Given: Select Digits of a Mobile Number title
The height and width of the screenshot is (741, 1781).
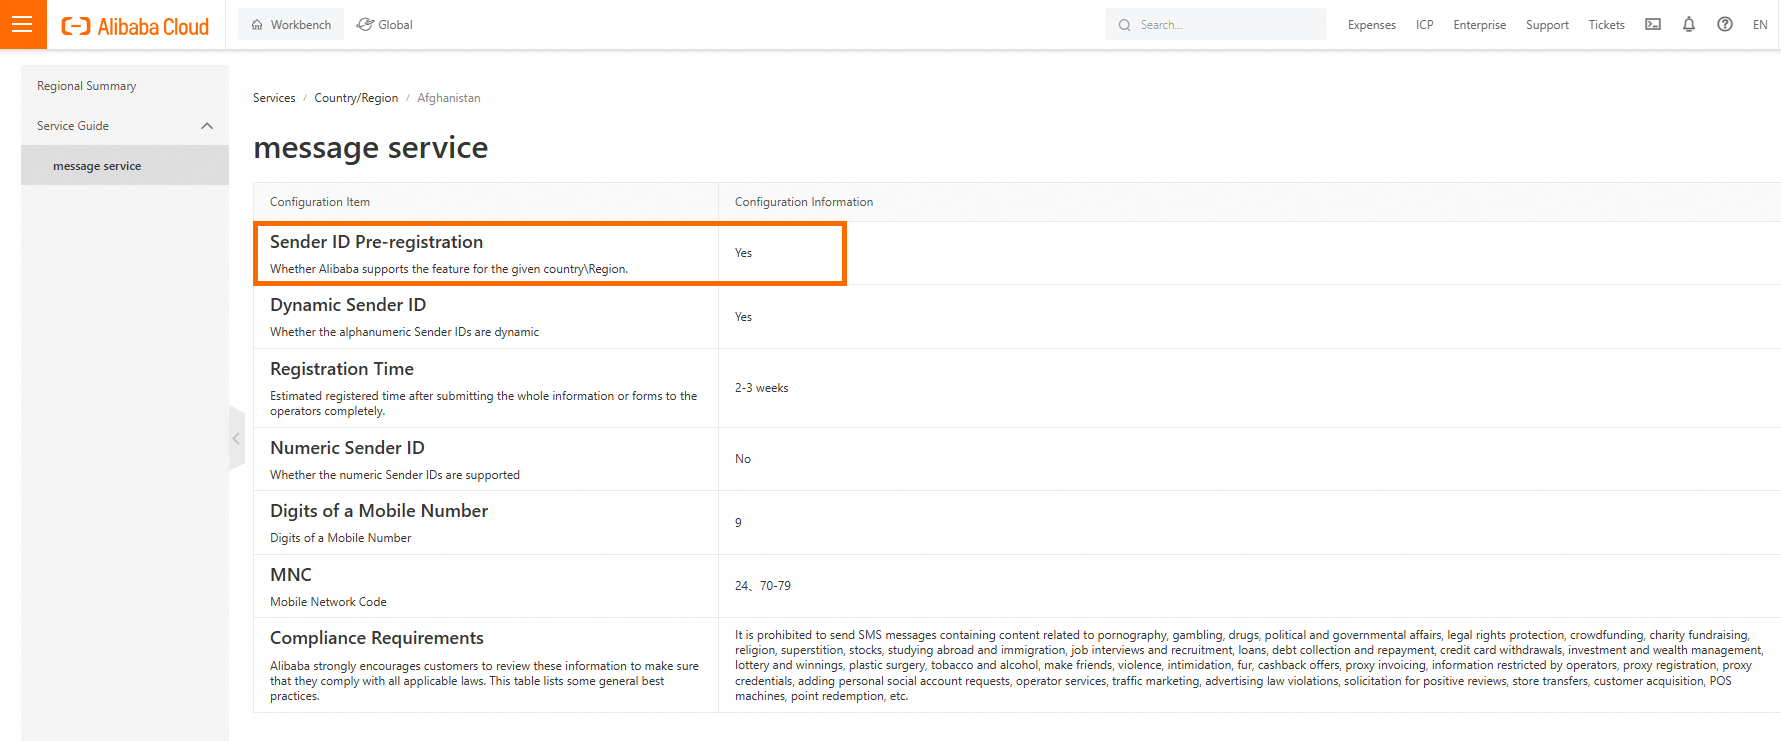Looking at the screenshot, I should [x=379, y=511].
